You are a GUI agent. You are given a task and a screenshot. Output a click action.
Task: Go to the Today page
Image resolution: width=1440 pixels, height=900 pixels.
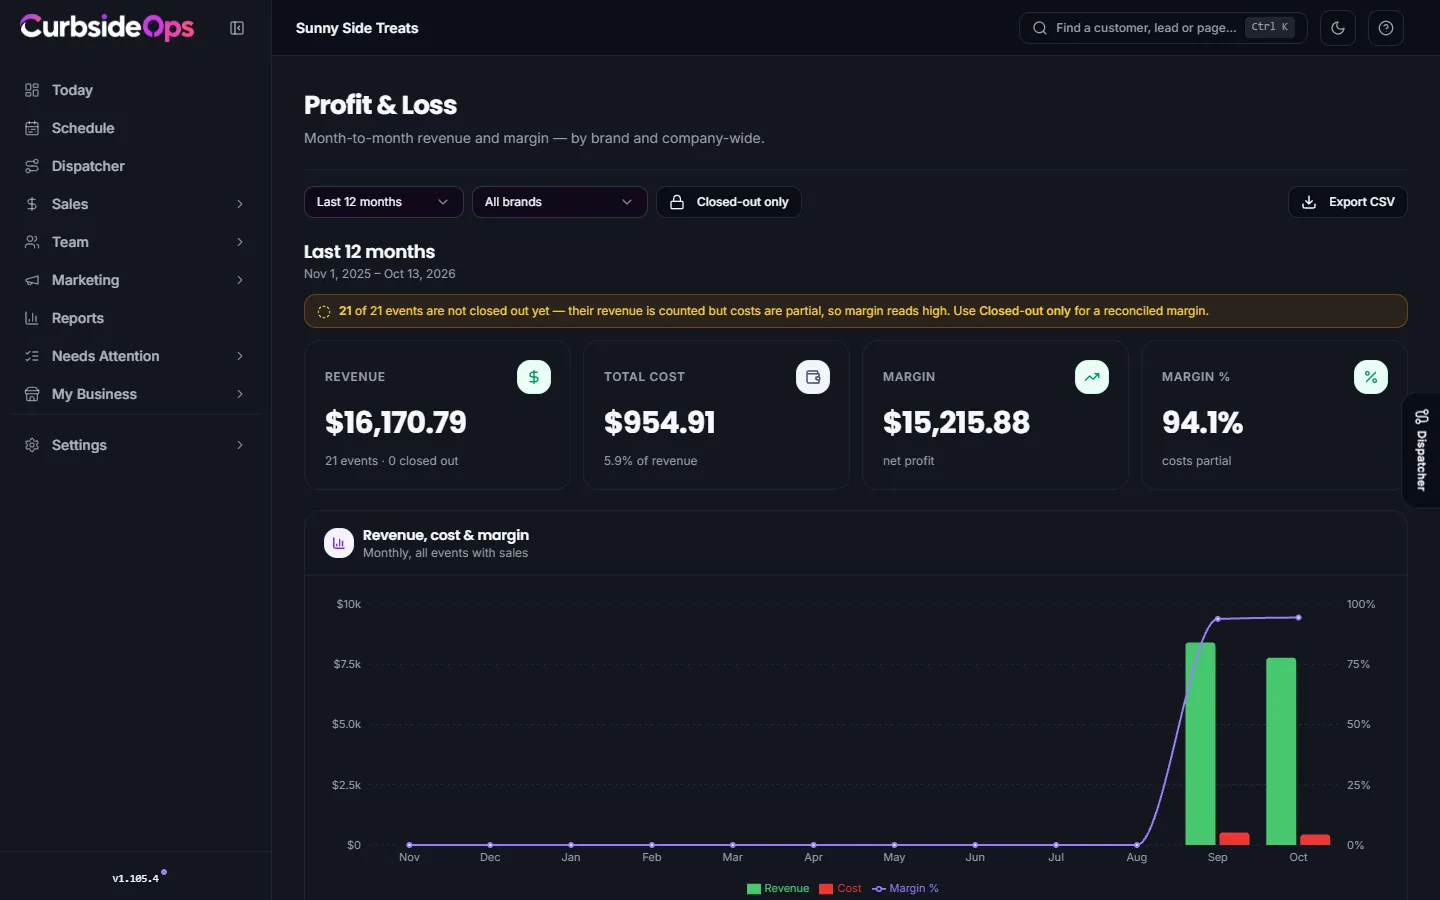tap(136, 90)
